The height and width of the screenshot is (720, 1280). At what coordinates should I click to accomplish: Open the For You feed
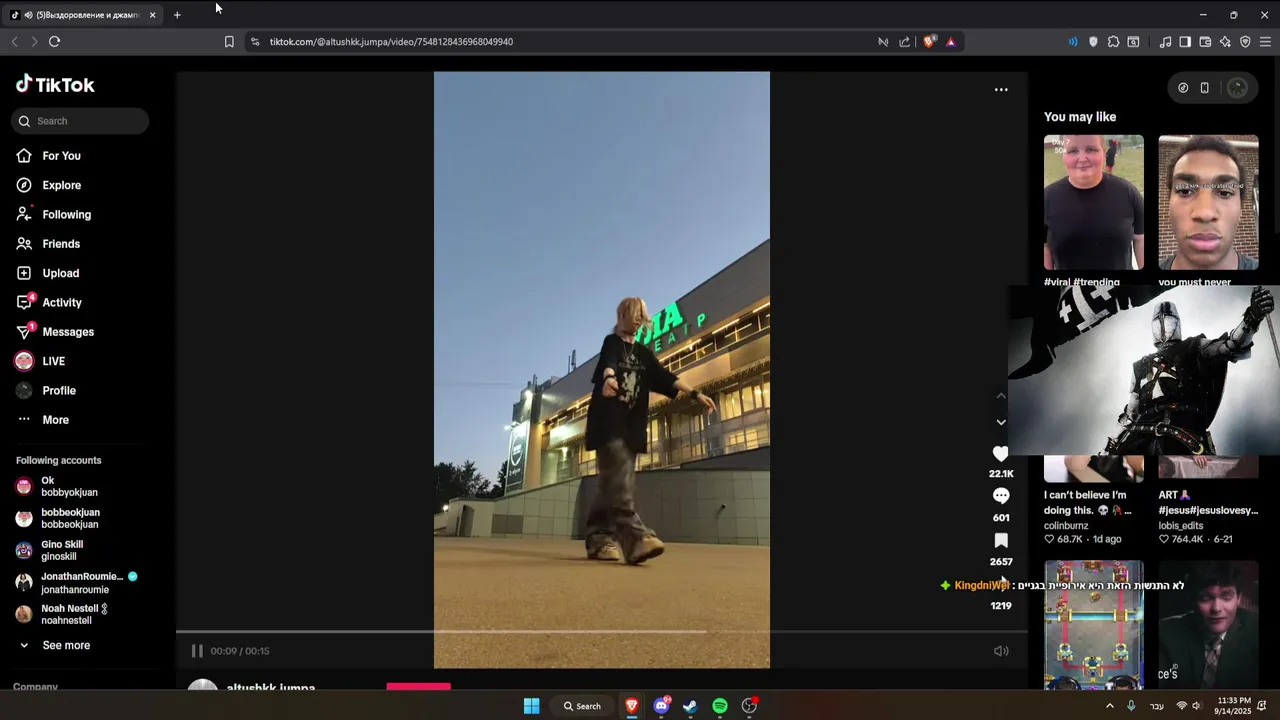point(62,156)
